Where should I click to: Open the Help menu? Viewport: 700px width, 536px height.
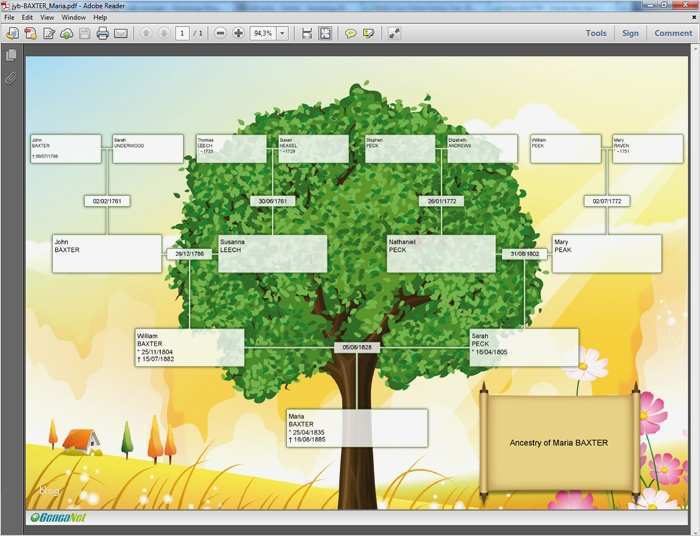pos(100,17)
